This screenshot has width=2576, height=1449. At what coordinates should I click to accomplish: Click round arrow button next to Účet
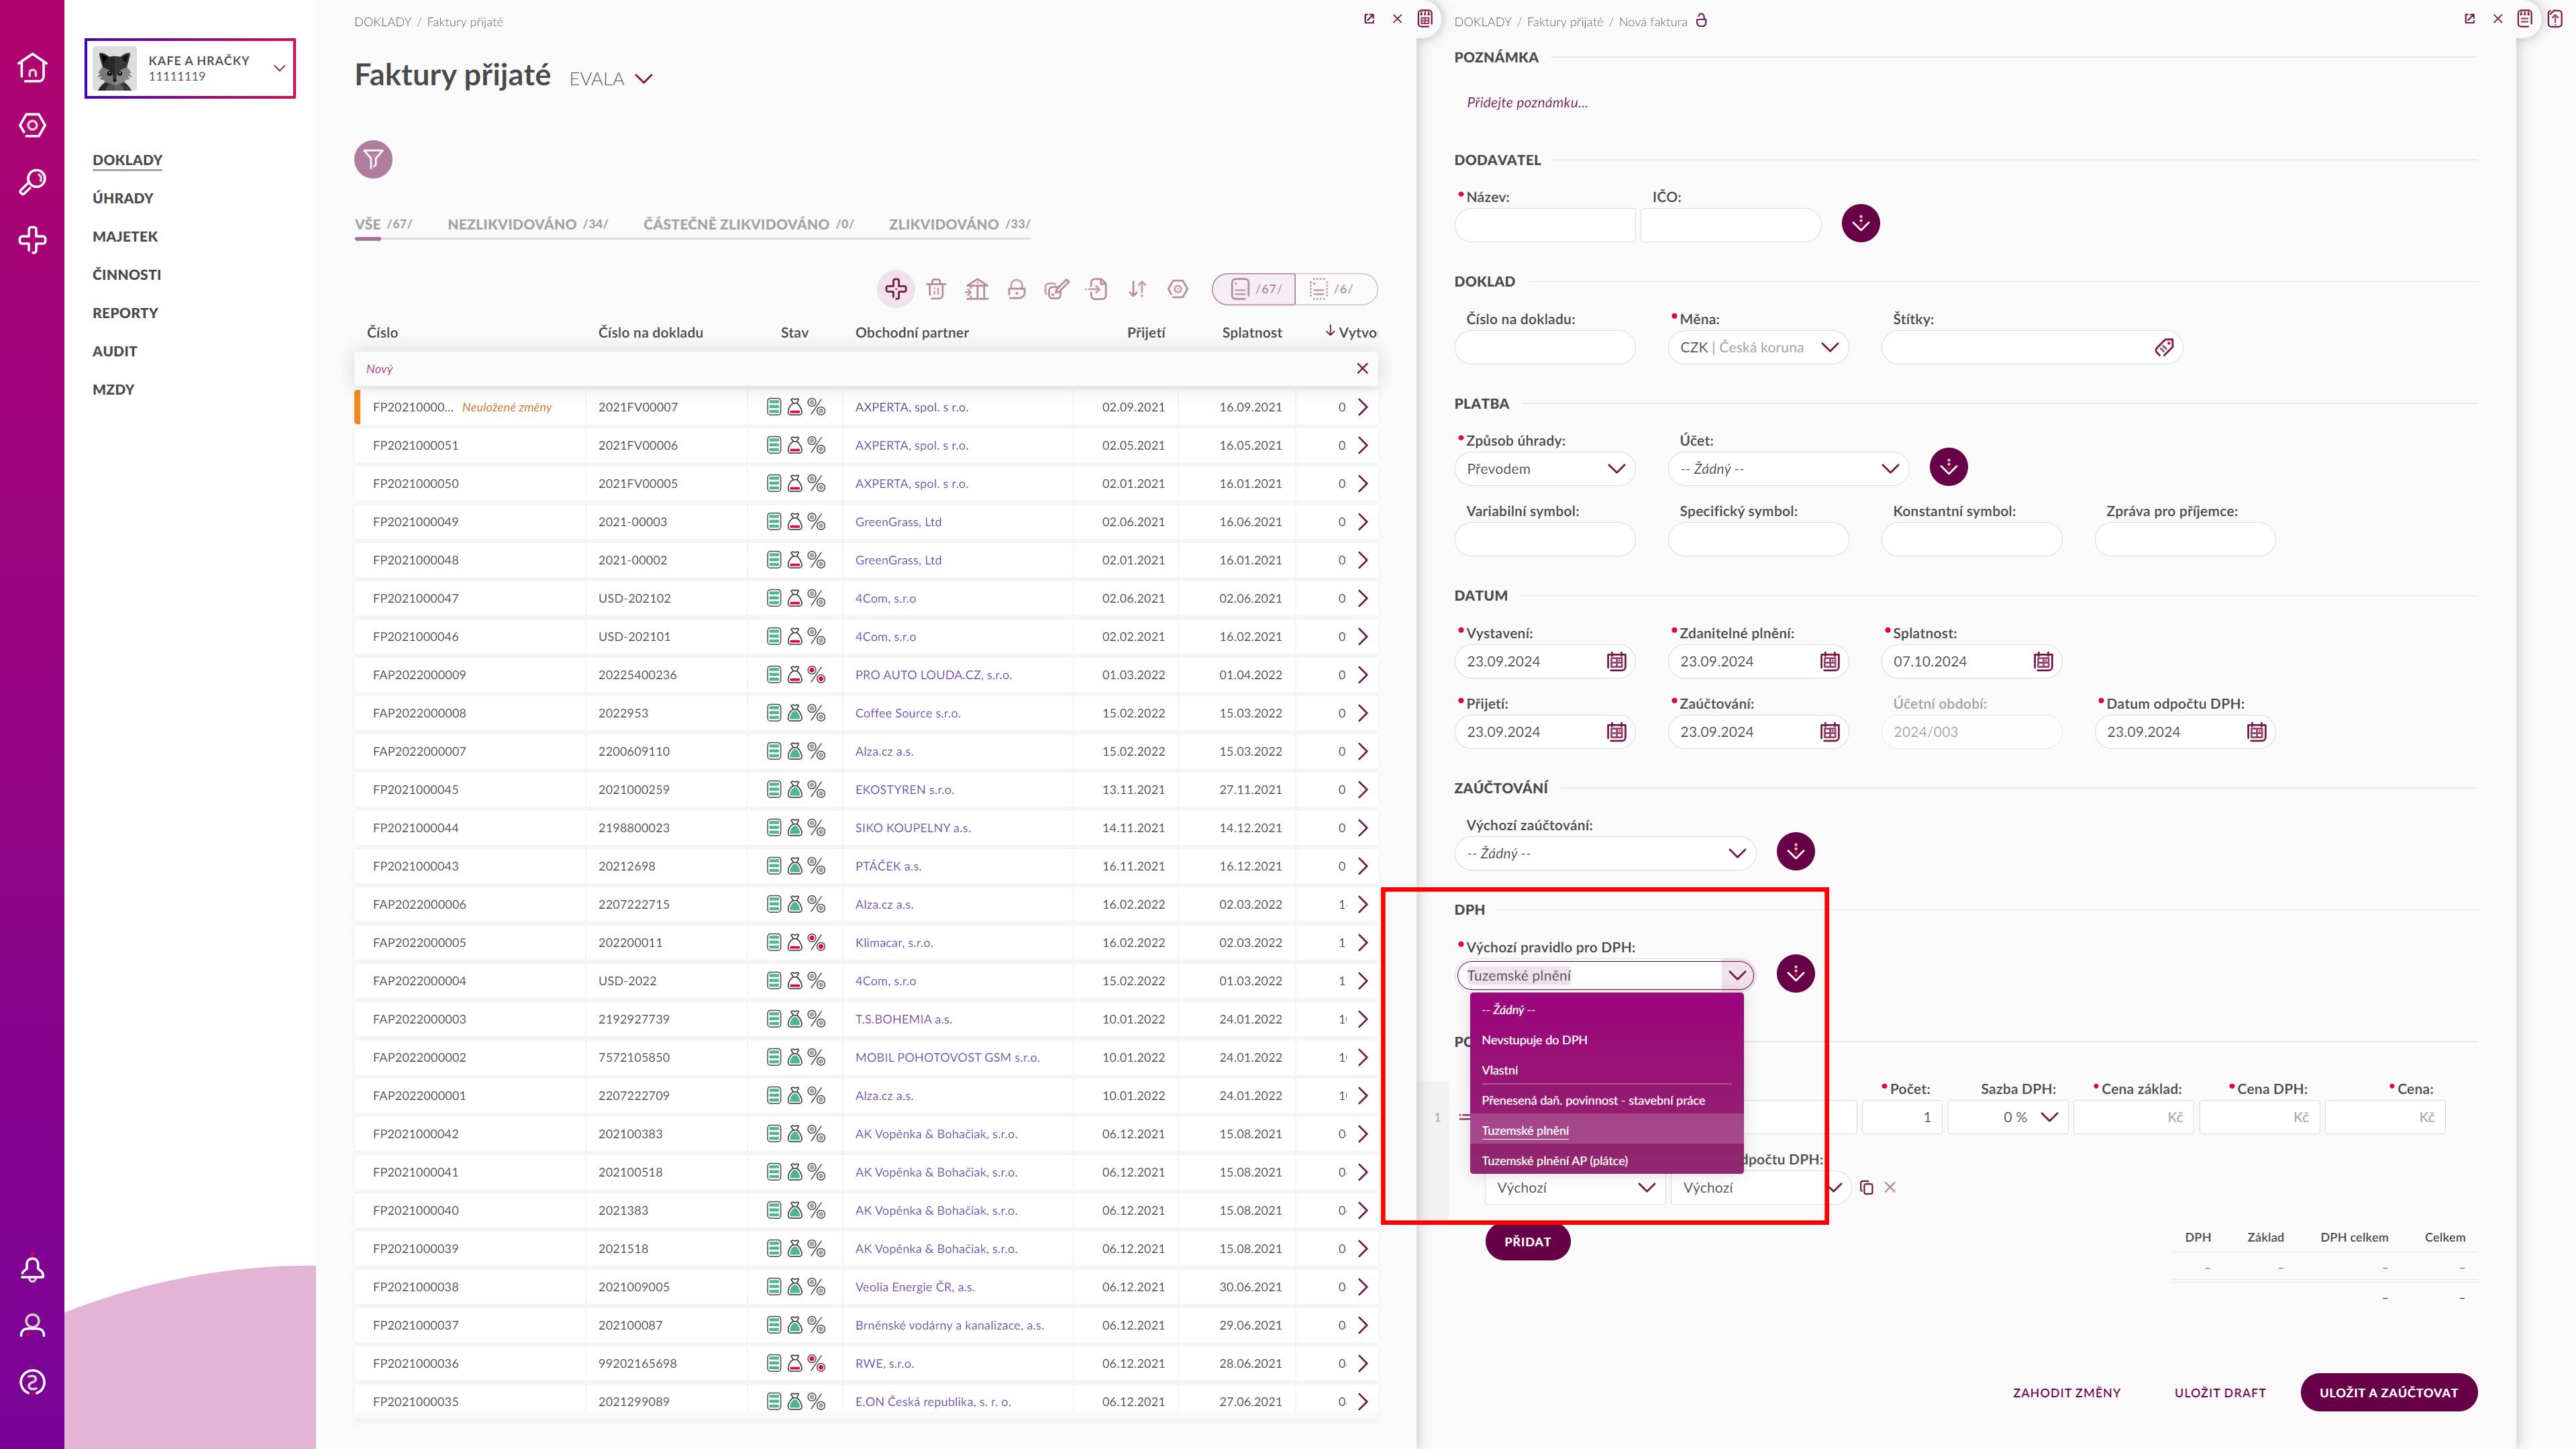pyautogui.click(x=1948, y=467)
